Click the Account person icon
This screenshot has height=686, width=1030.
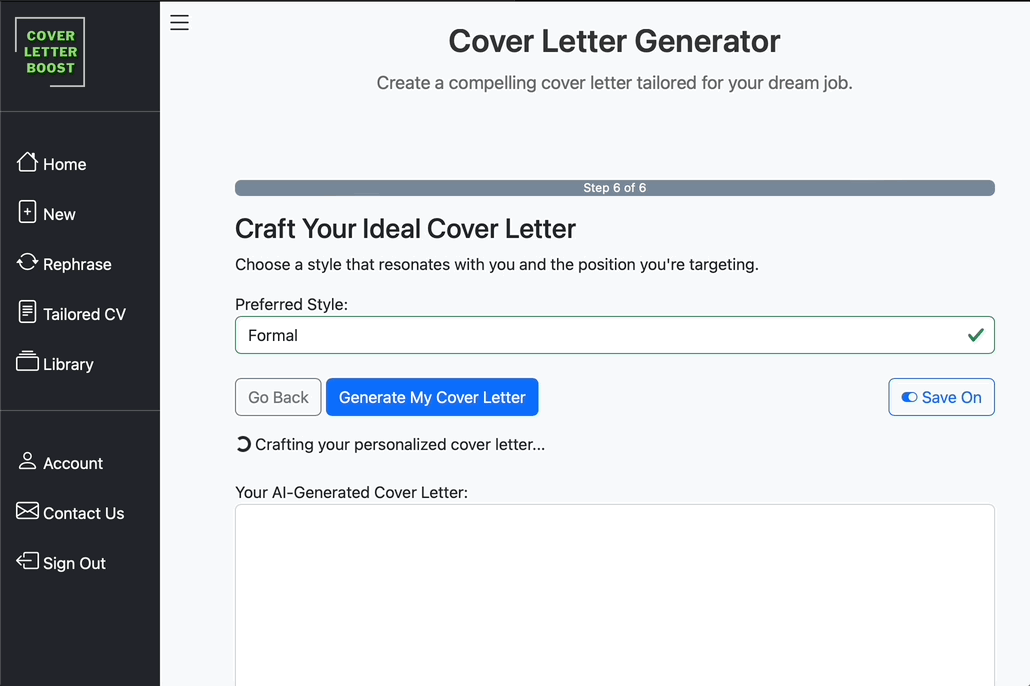point(27,461)
